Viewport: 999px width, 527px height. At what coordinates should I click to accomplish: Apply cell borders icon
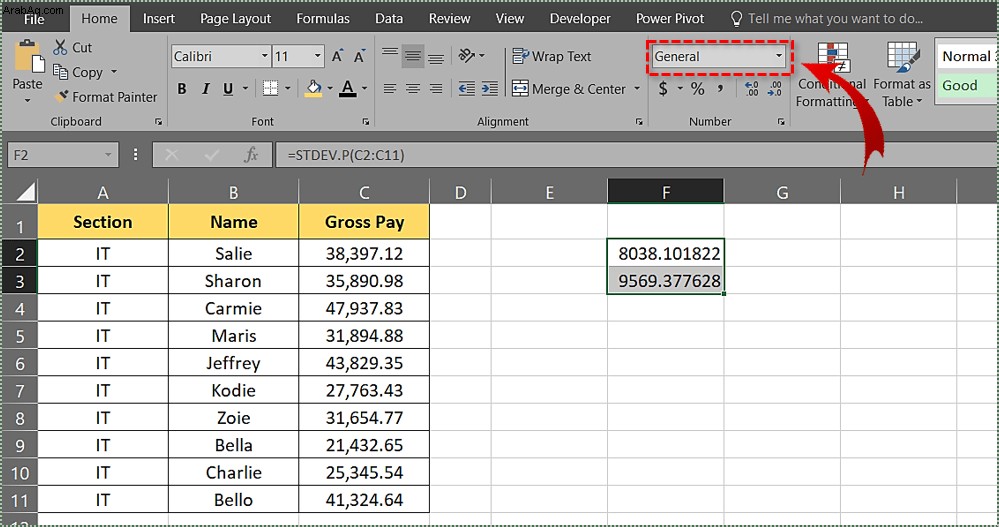[270, 89]
